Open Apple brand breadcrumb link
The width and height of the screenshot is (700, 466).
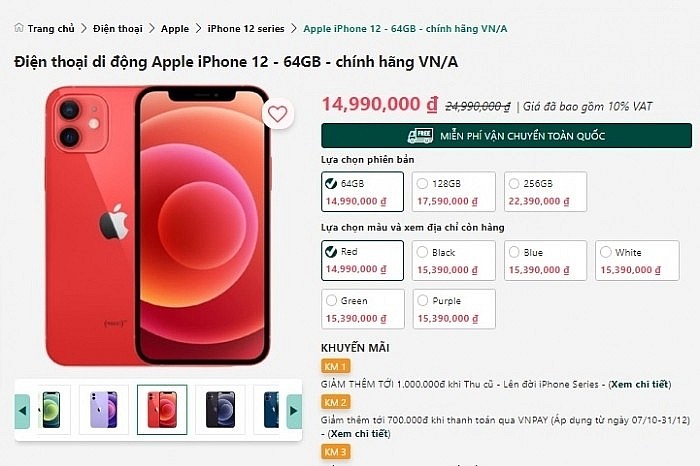coord(175,29)
